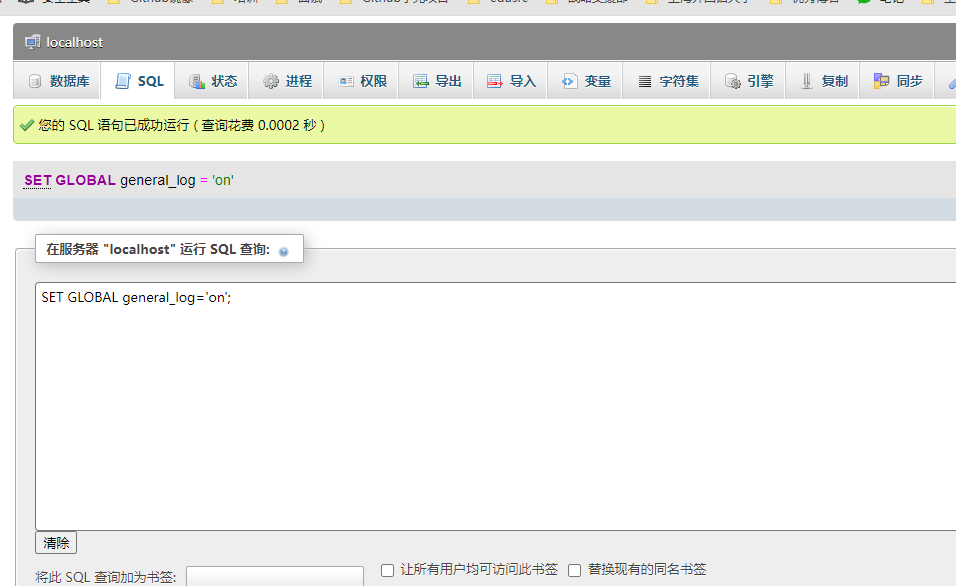The width and height of the screenshot is (956, 586).
Task: Open the 状态 status tab icon
Action: tap(196, 81)
